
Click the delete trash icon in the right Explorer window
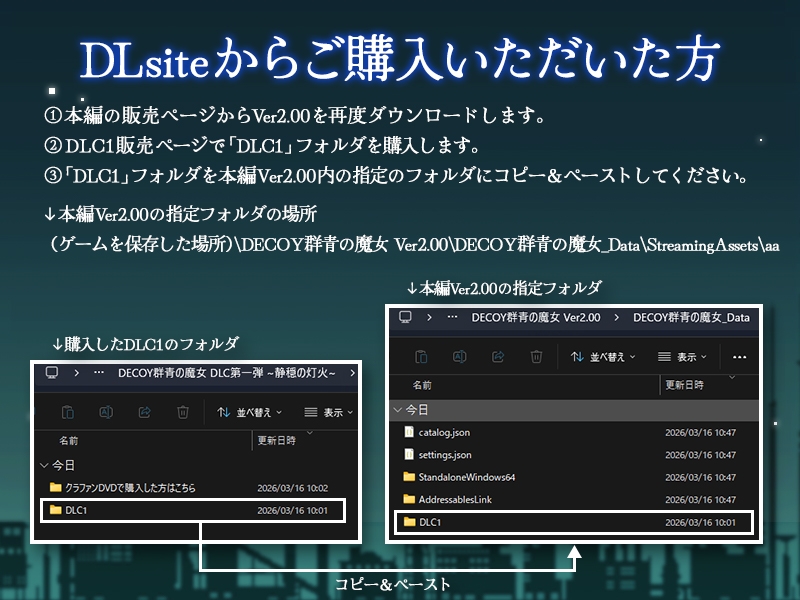click(536, 356)
